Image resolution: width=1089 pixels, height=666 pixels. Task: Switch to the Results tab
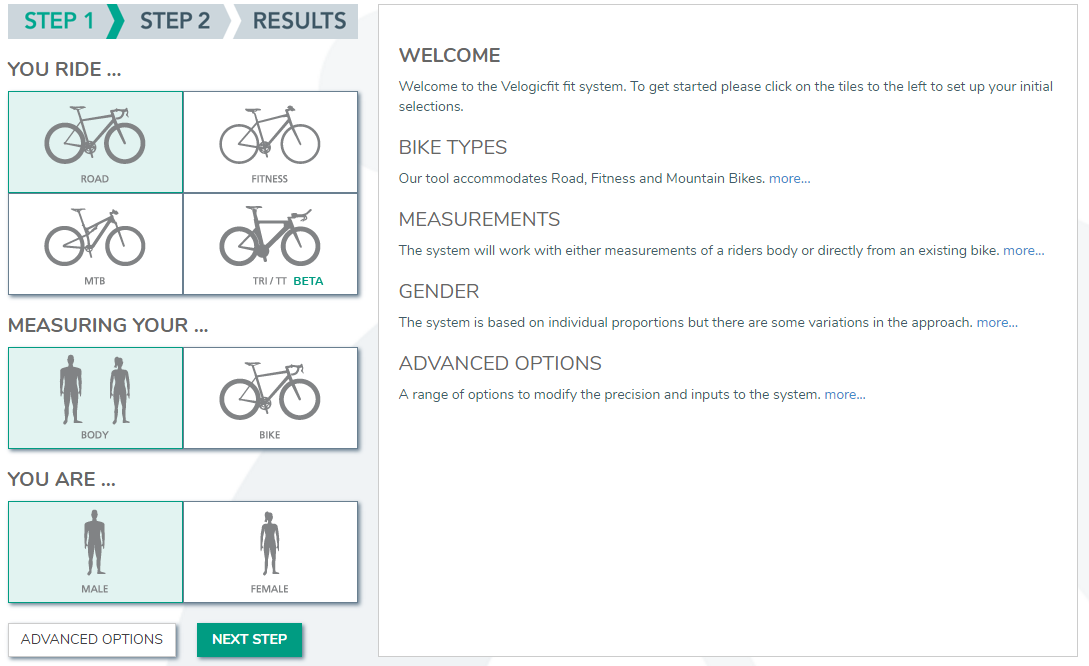299,21
